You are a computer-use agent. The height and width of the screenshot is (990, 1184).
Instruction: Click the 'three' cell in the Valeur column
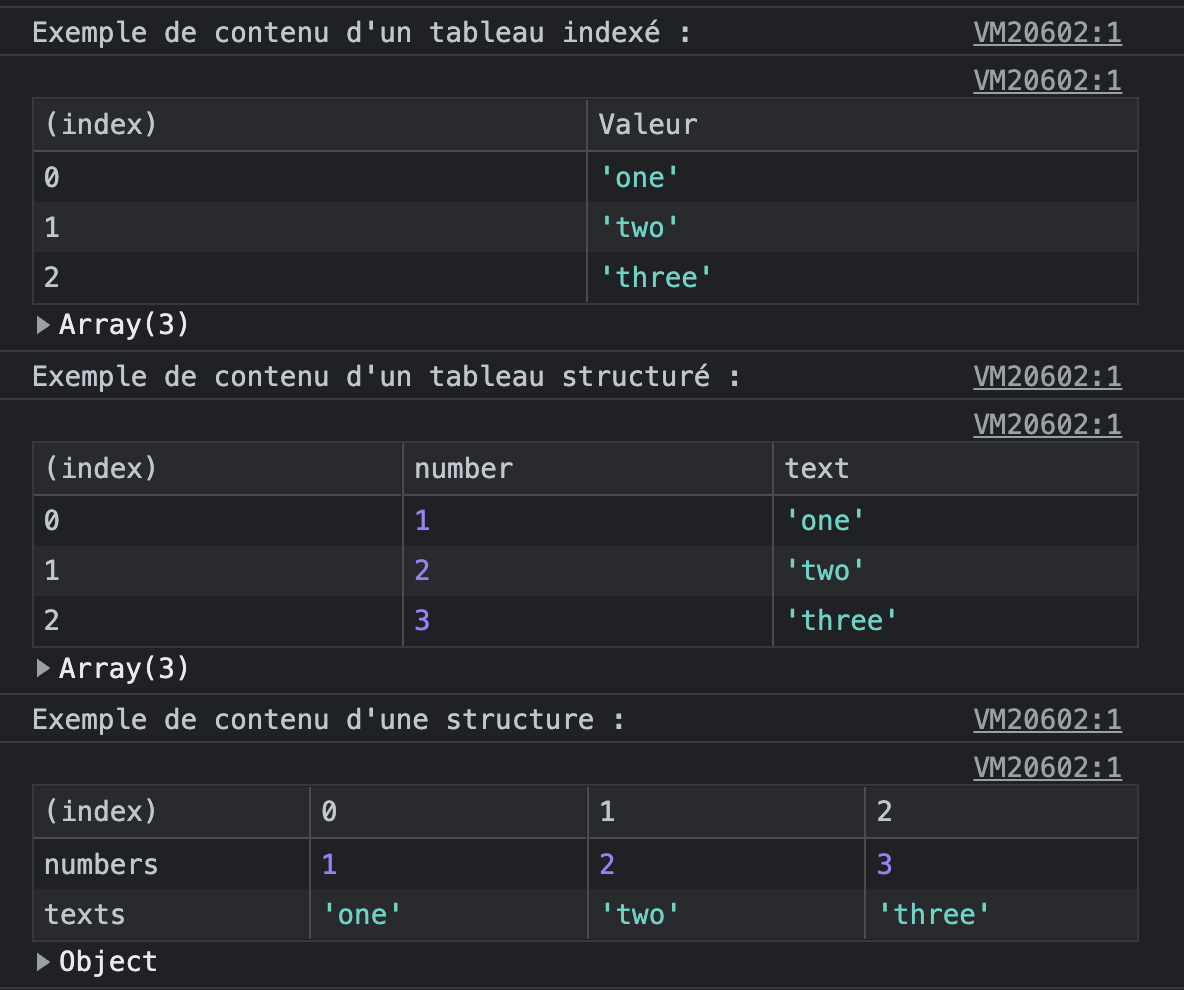(x=655, y=277)
